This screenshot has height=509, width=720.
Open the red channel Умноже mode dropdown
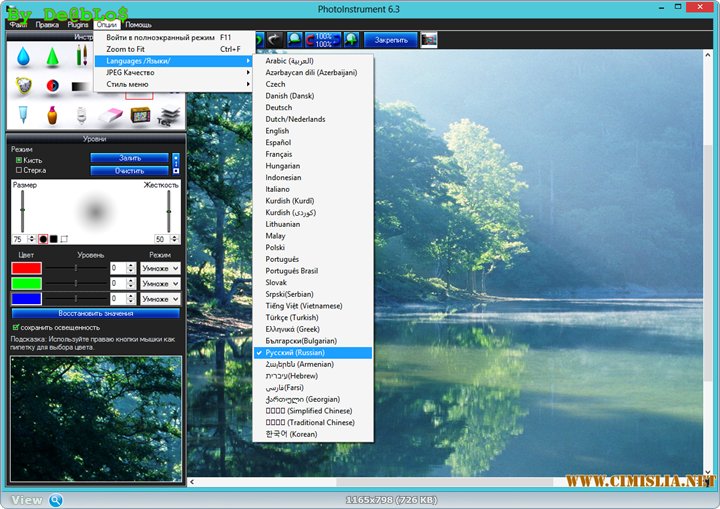point(160,268)
